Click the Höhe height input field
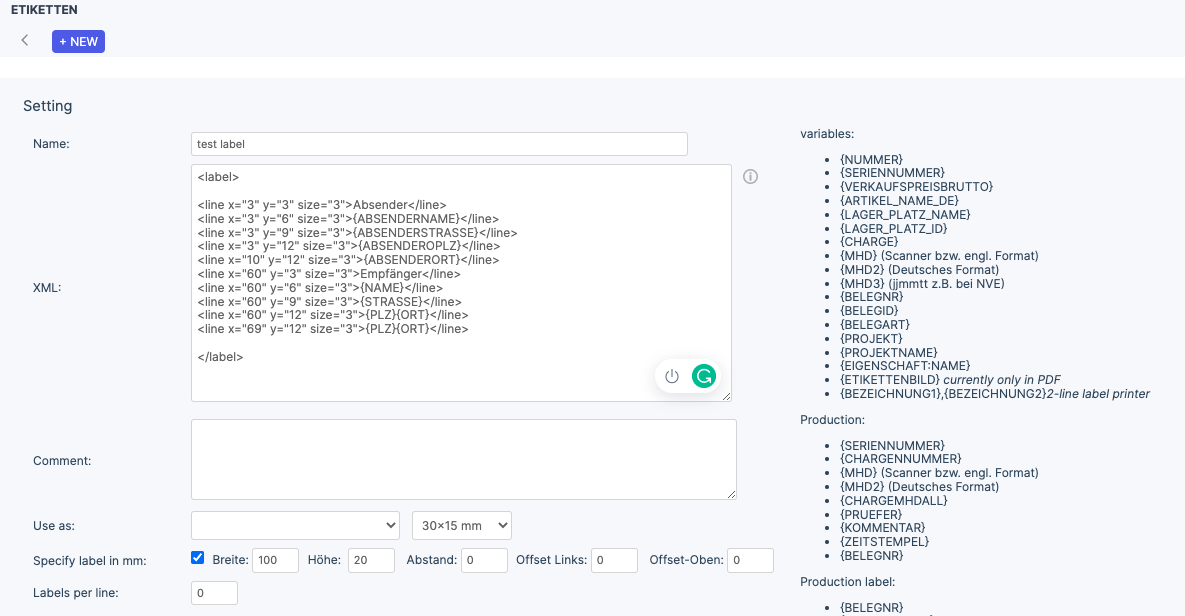 tap(371, 560)
